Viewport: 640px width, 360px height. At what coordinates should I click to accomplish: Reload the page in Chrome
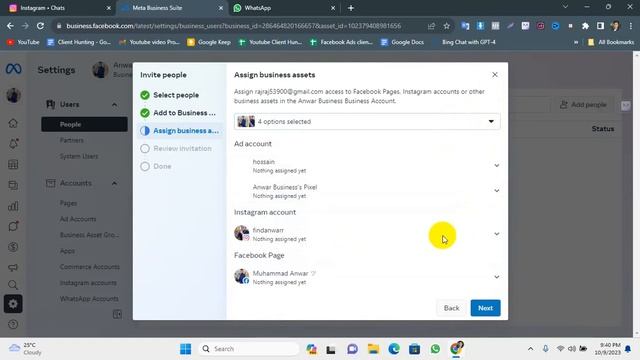click(x=40, y=26)
